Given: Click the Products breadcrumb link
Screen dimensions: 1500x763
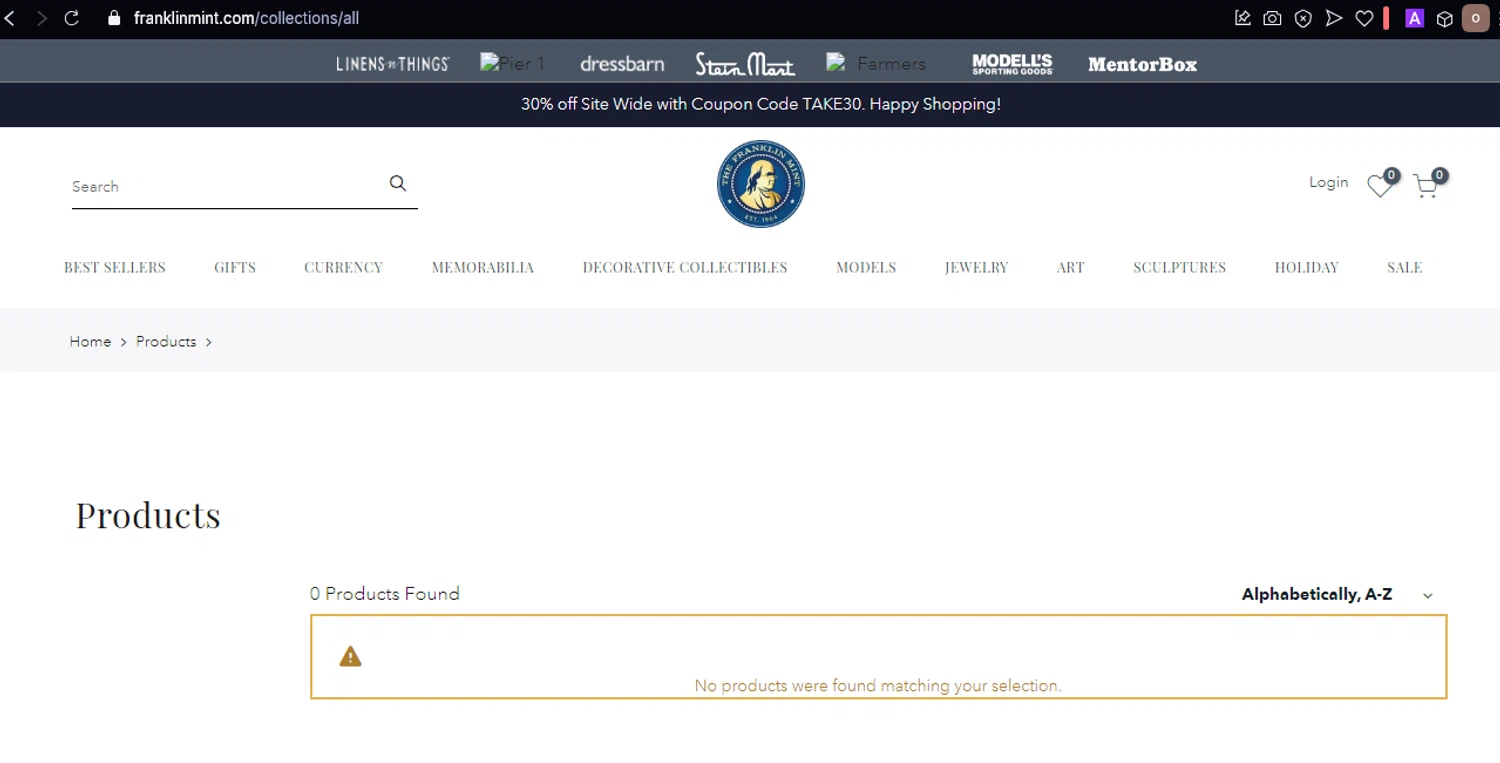Looking at the screenshot, I should (166, 341).
